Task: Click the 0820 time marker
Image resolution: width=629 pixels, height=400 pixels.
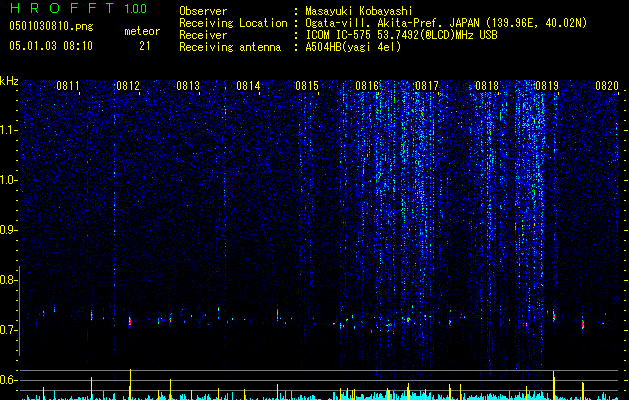Action: coord(607,86)
